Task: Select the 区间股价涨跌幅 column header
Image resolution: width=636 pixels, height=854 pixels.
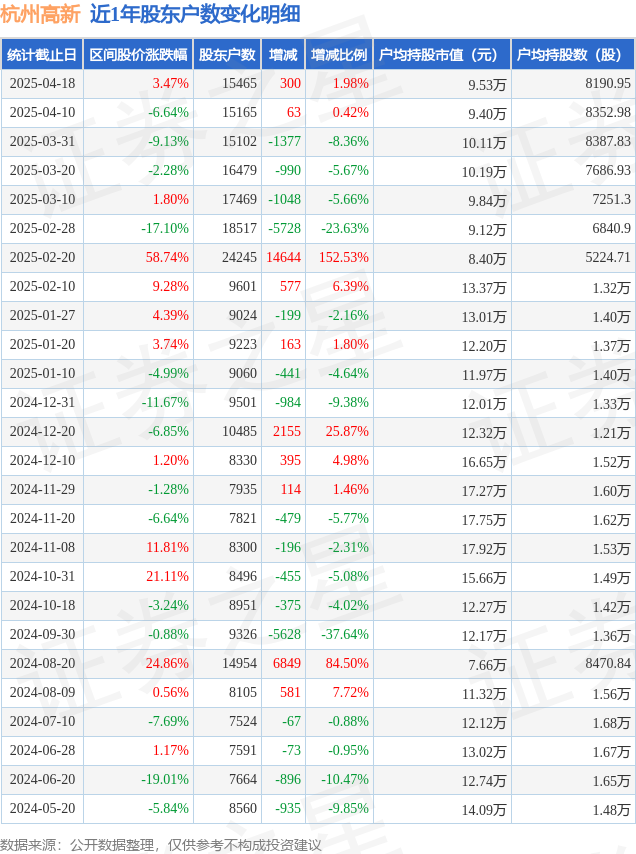Action: (x=138, y=54)
